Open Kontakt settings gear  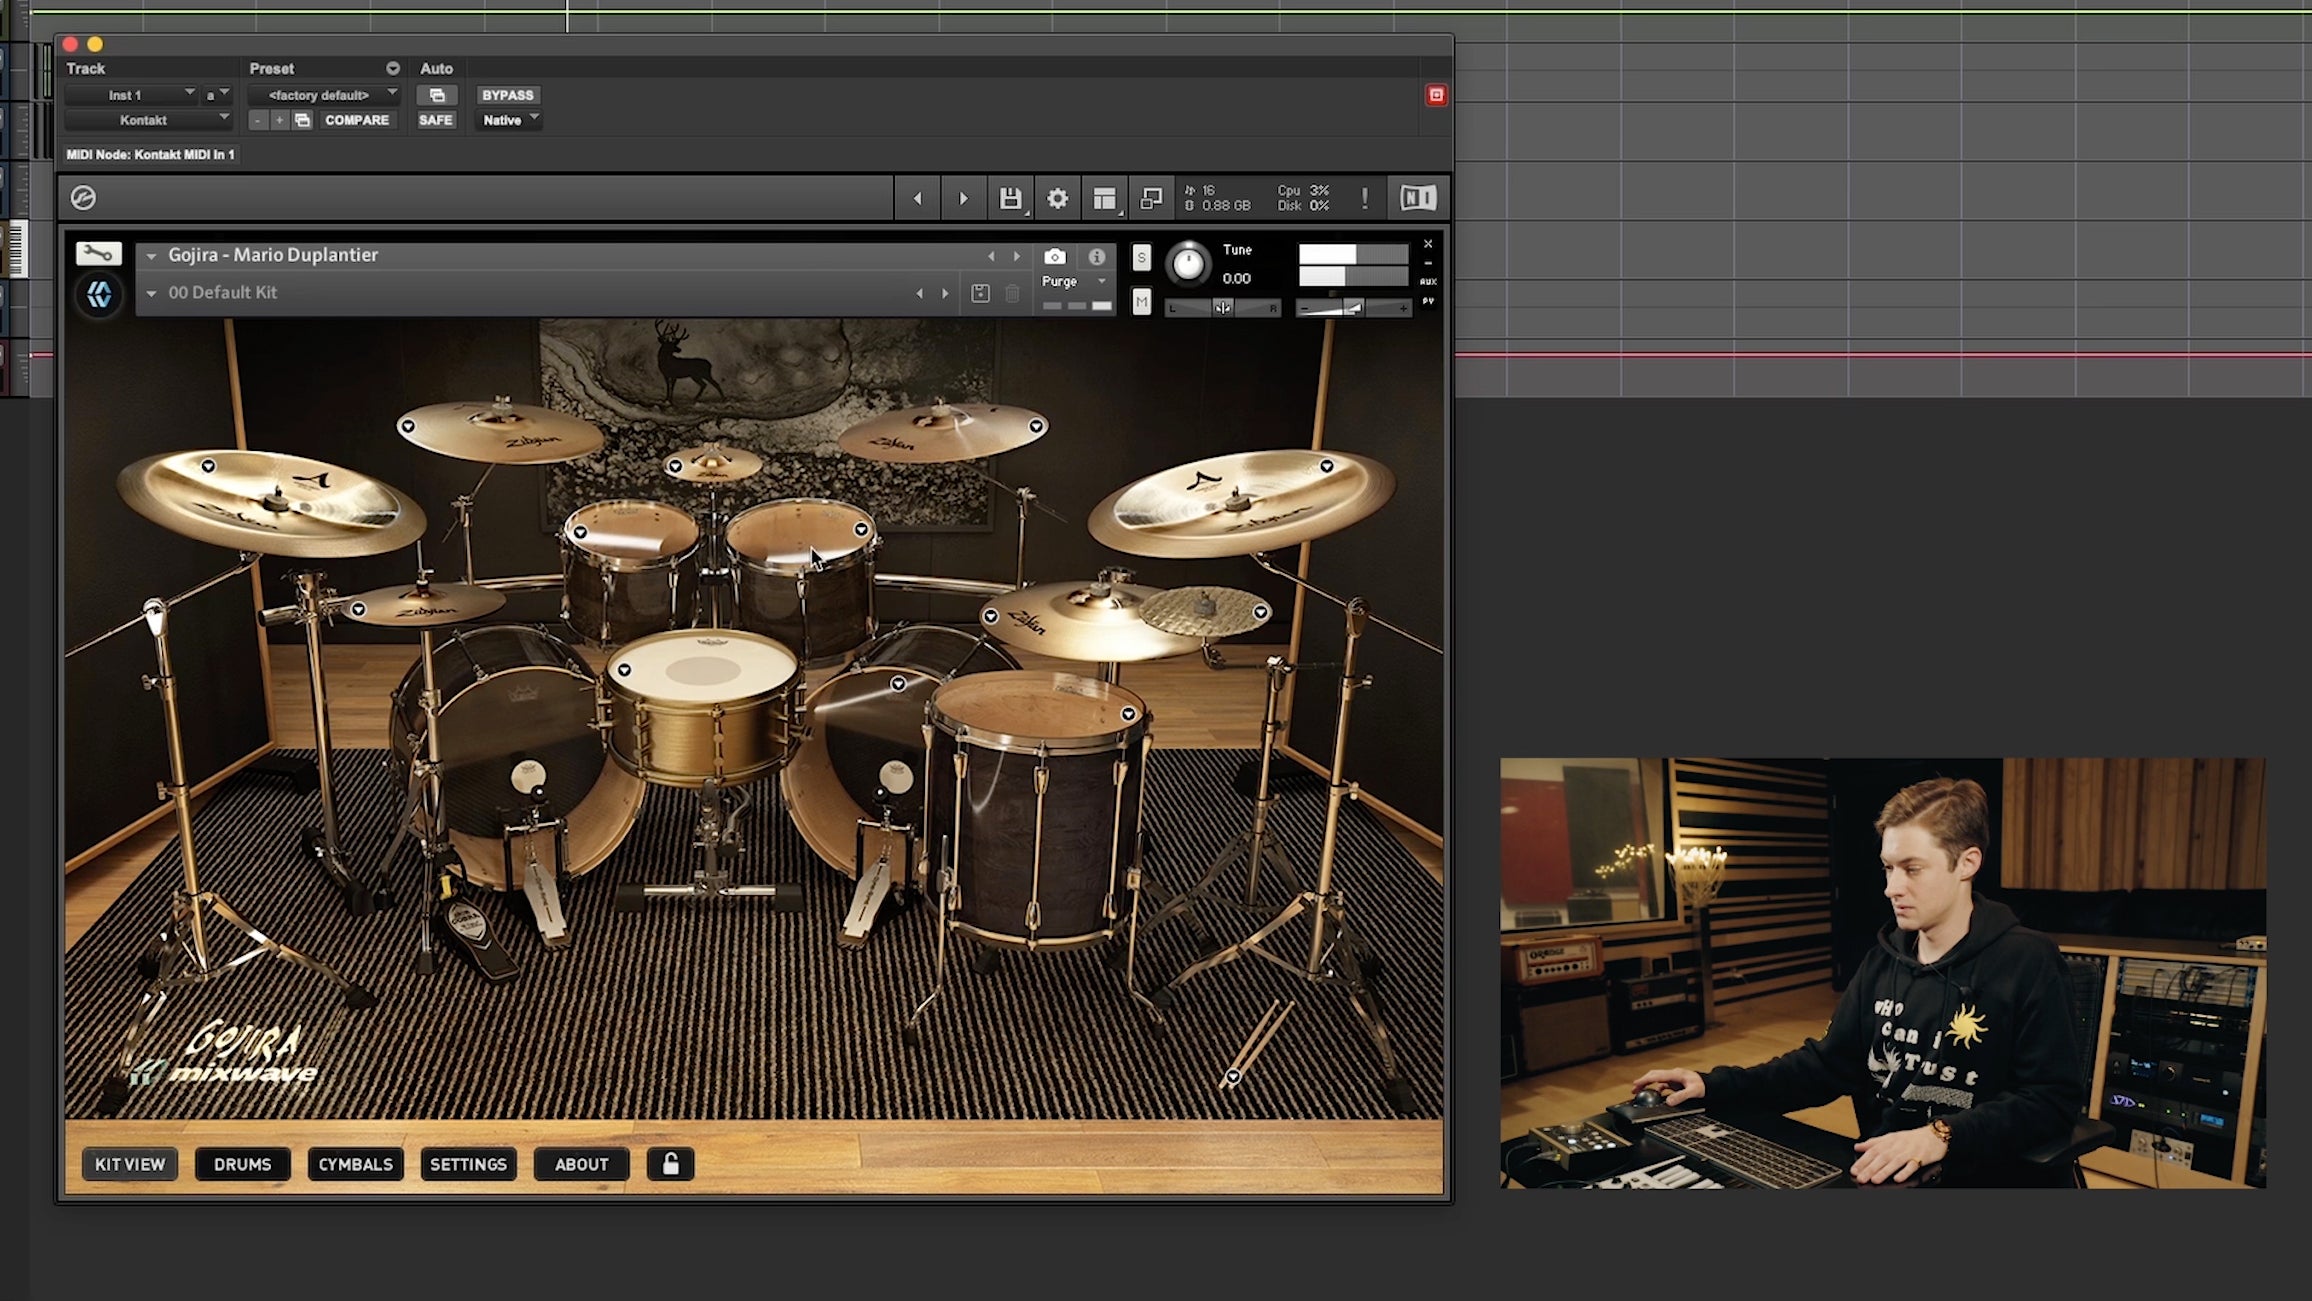pyautogui.click(x=1057, y=198)
